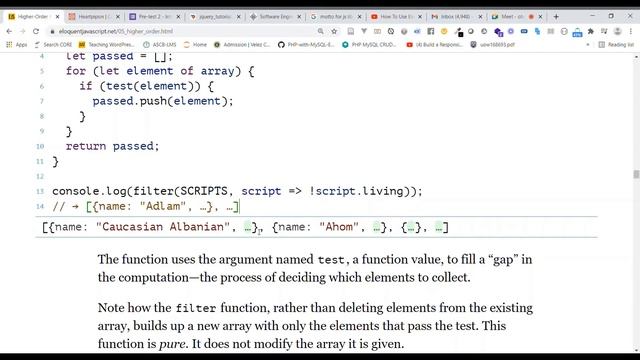Viewport: 640px width, 360px height.
Task: Click the 'if (test(element))' line
Action: [x=147, y=86]
